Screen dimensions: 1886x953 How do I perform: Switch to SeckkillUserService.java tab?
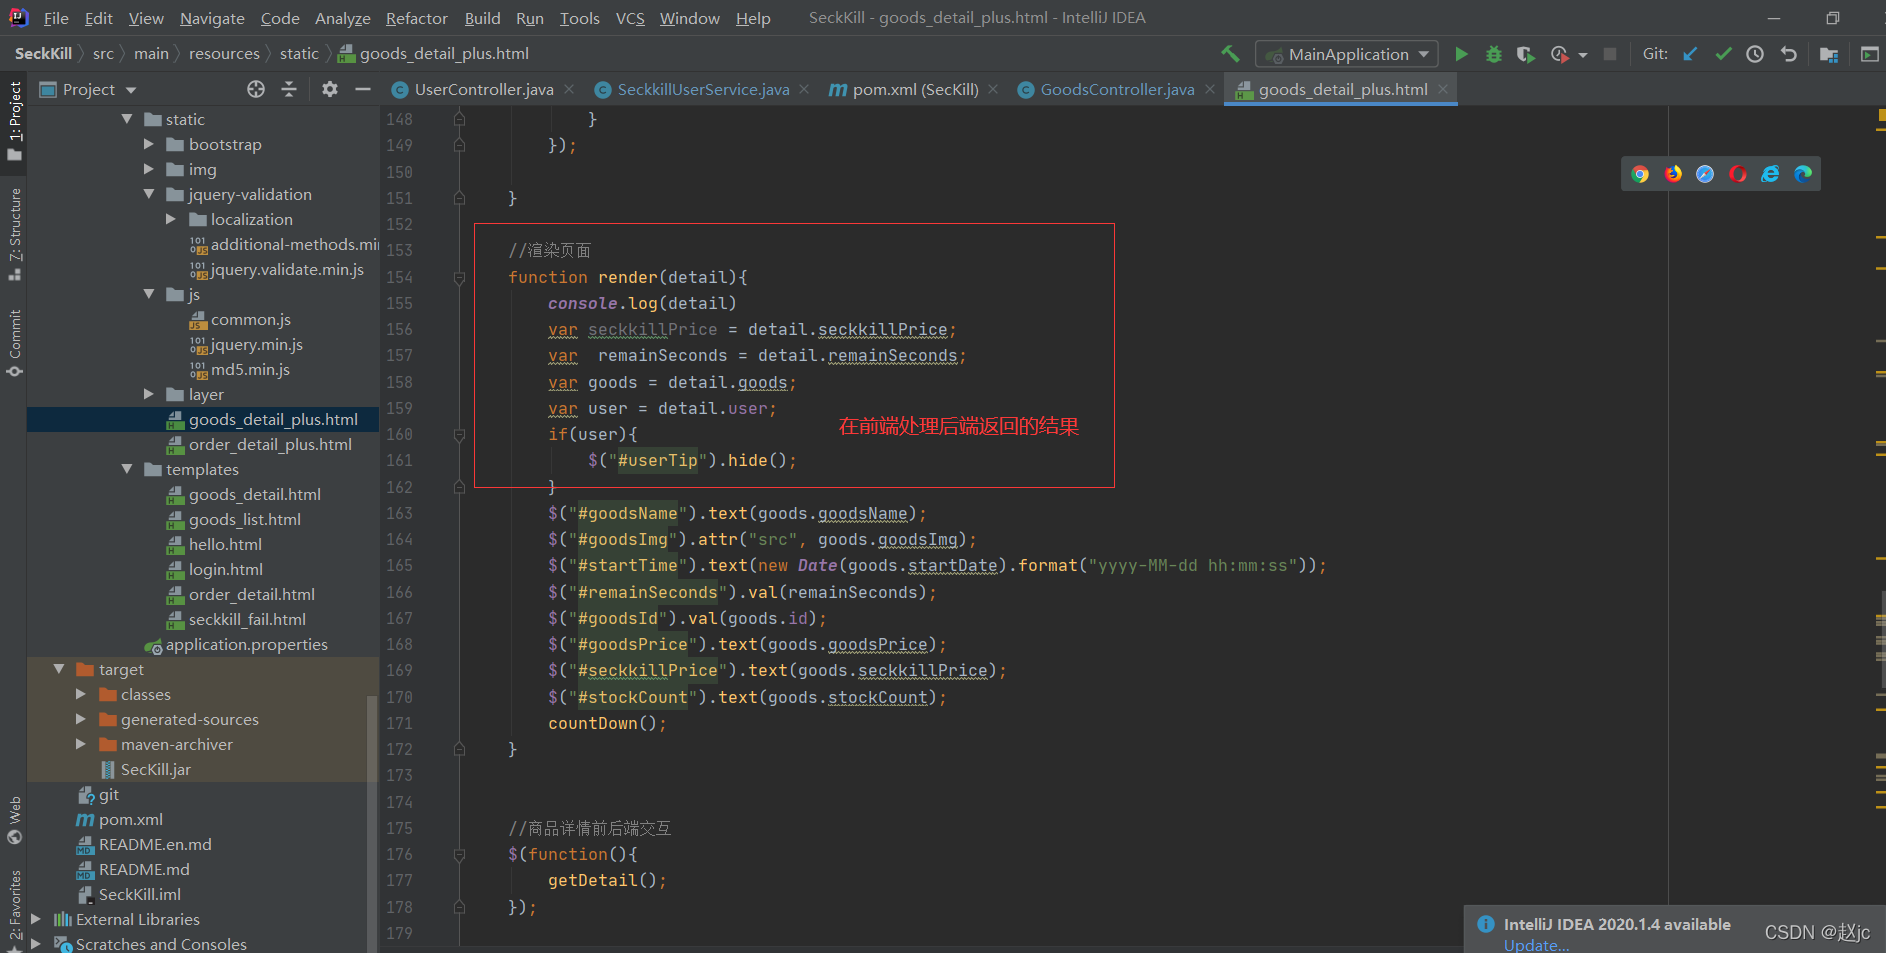coord(702,89)
